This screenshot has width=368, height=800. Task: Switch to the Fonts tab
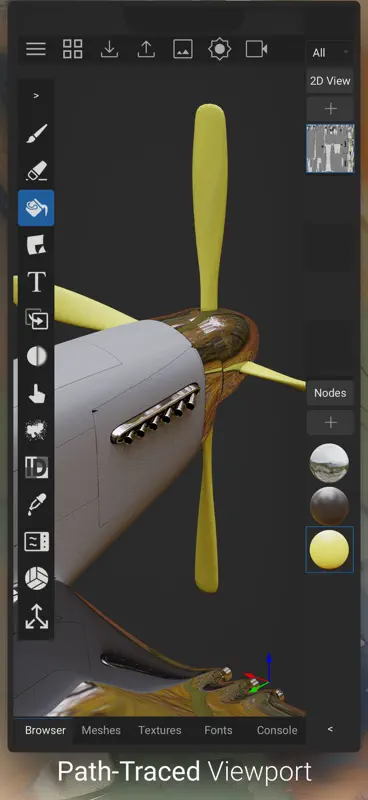218,730
